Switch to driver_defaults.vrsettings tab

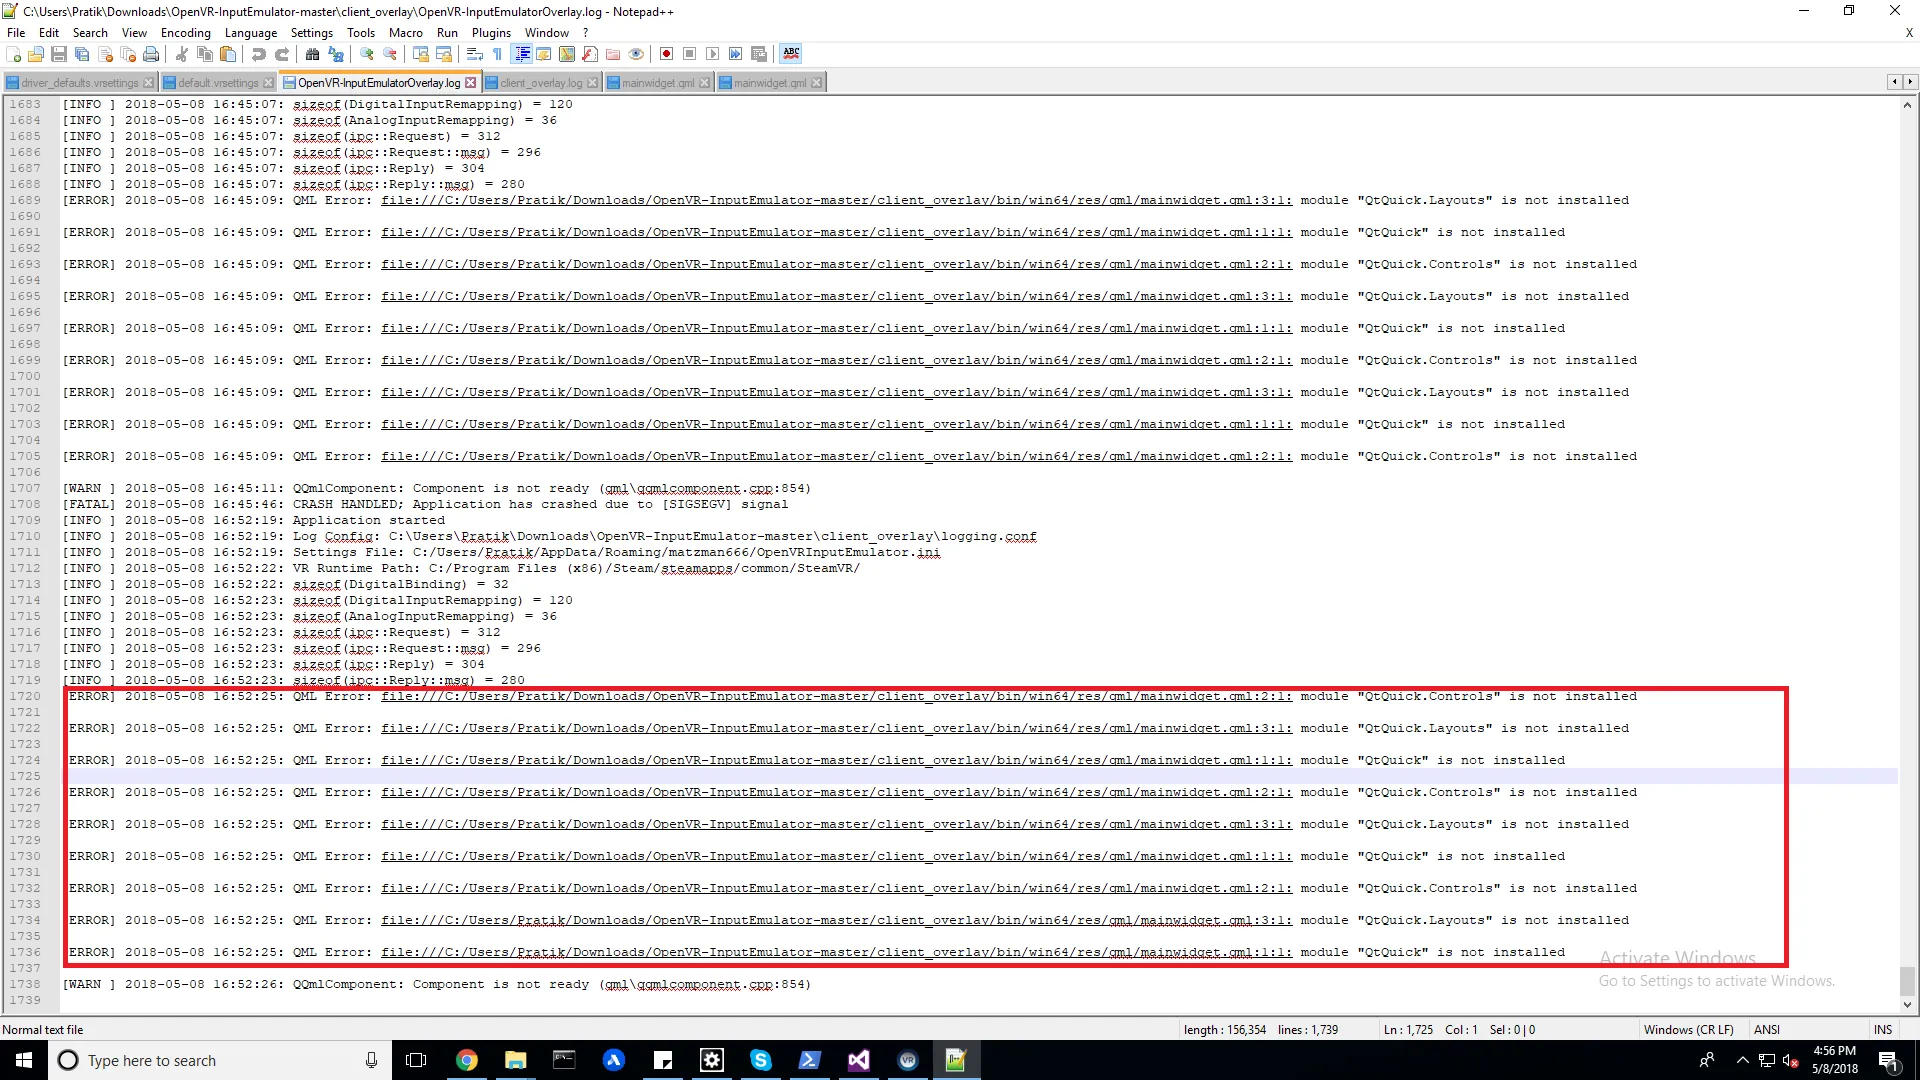point(79,83)
